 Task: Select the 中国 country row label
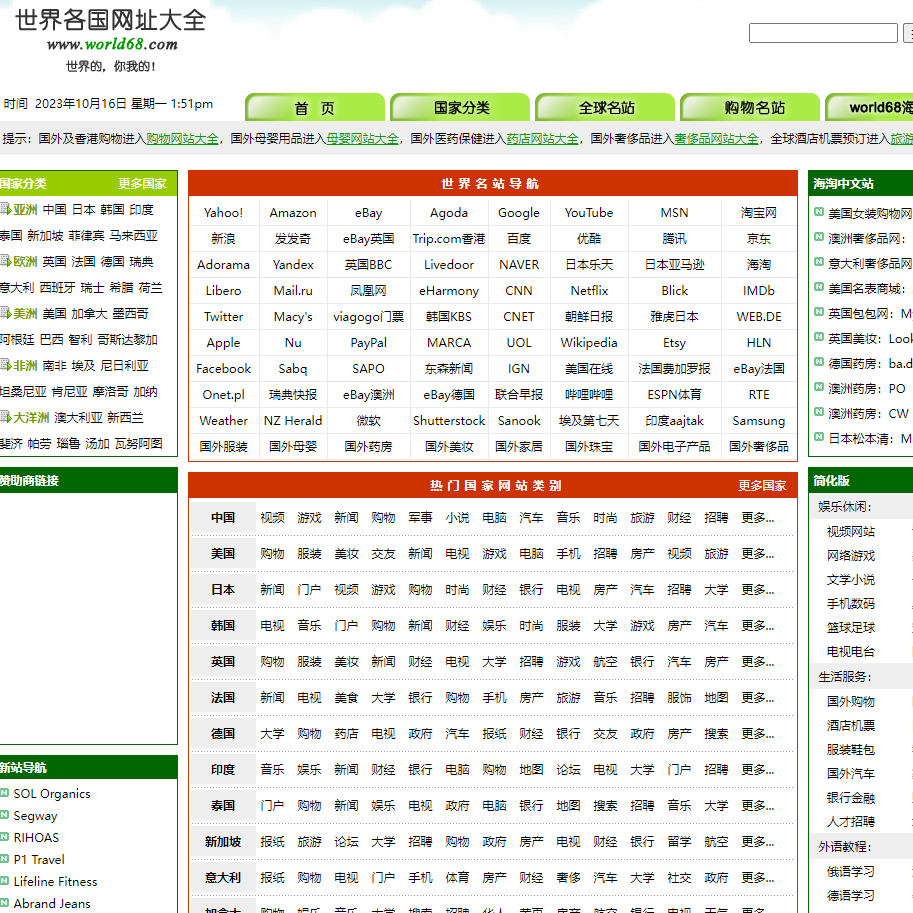click(223, 517)
